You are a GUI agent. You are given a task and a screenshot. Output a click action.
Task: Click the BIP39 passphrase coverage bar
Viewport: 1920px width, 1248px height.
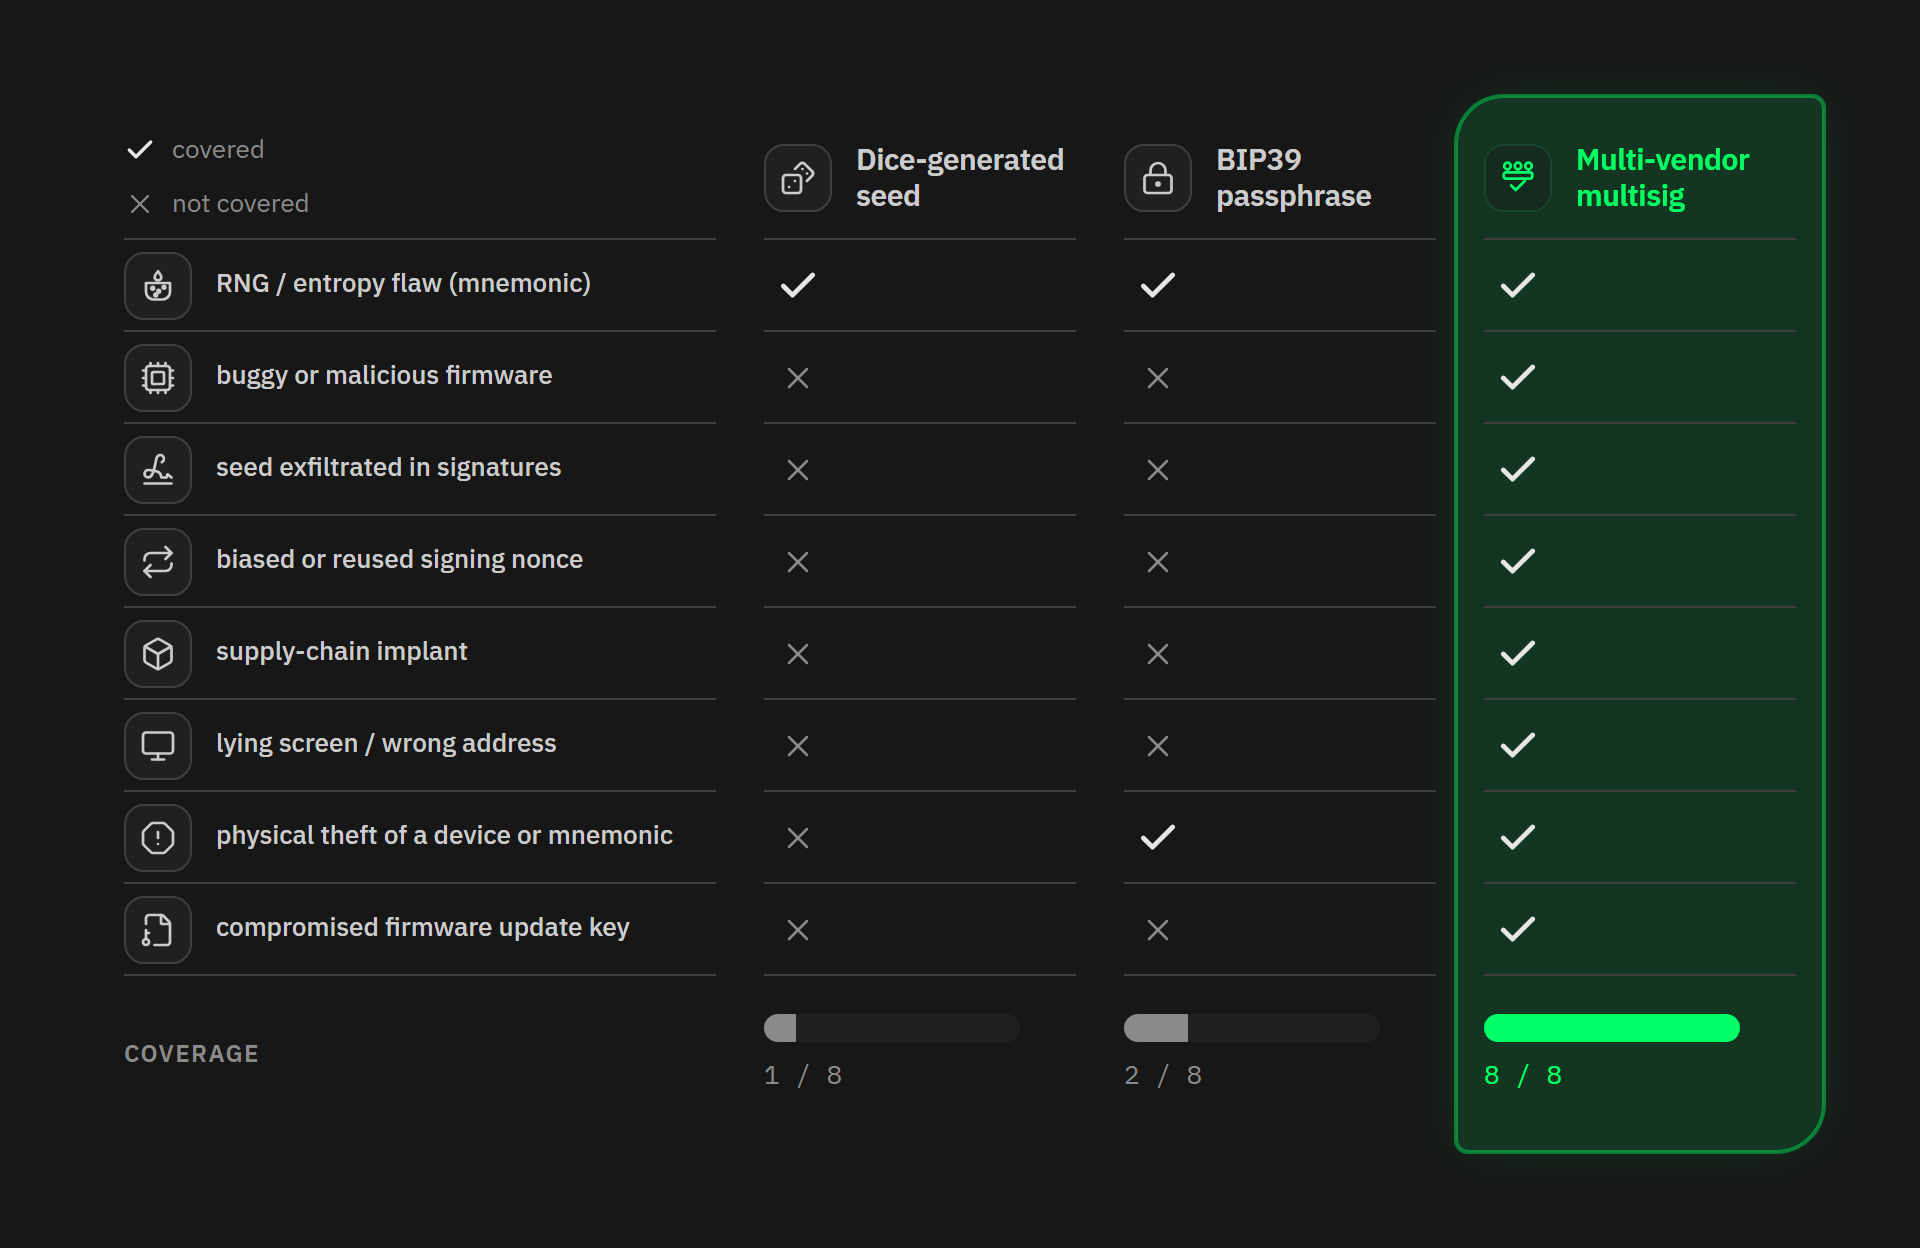(x=1252, y=1028)
